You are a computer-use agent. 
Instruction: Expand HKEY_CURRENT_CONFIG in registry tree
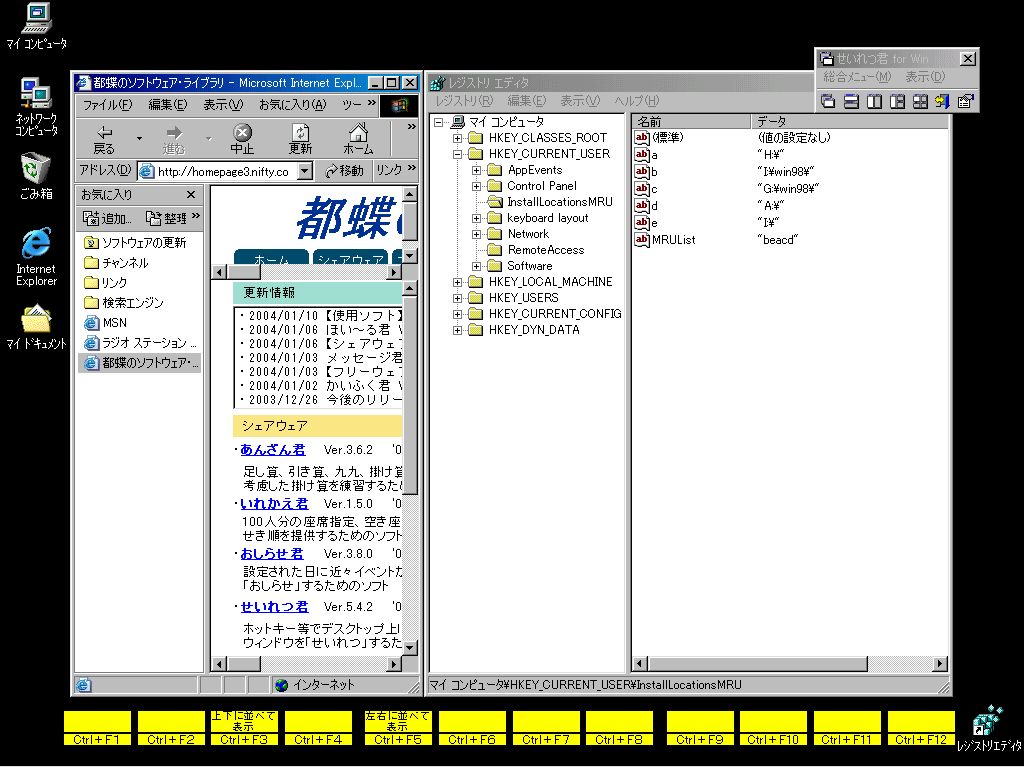click(458, 314)
